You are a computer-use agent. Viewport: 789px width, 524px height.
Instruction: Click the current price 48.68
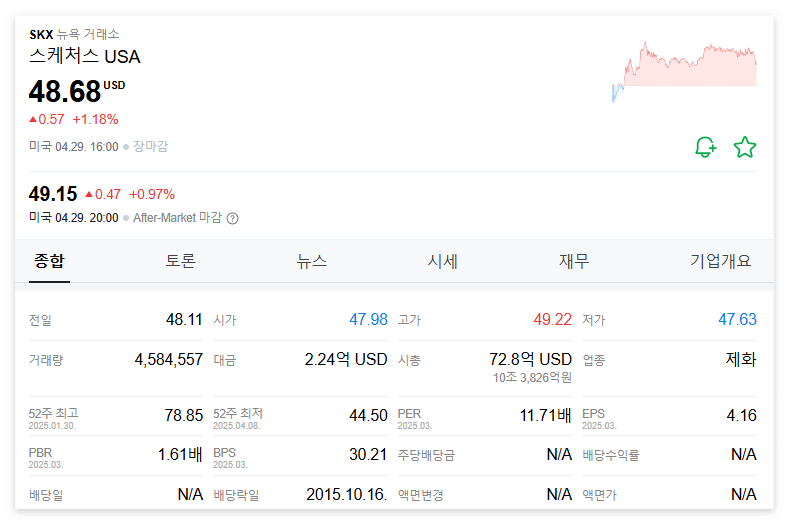[65, 92]
